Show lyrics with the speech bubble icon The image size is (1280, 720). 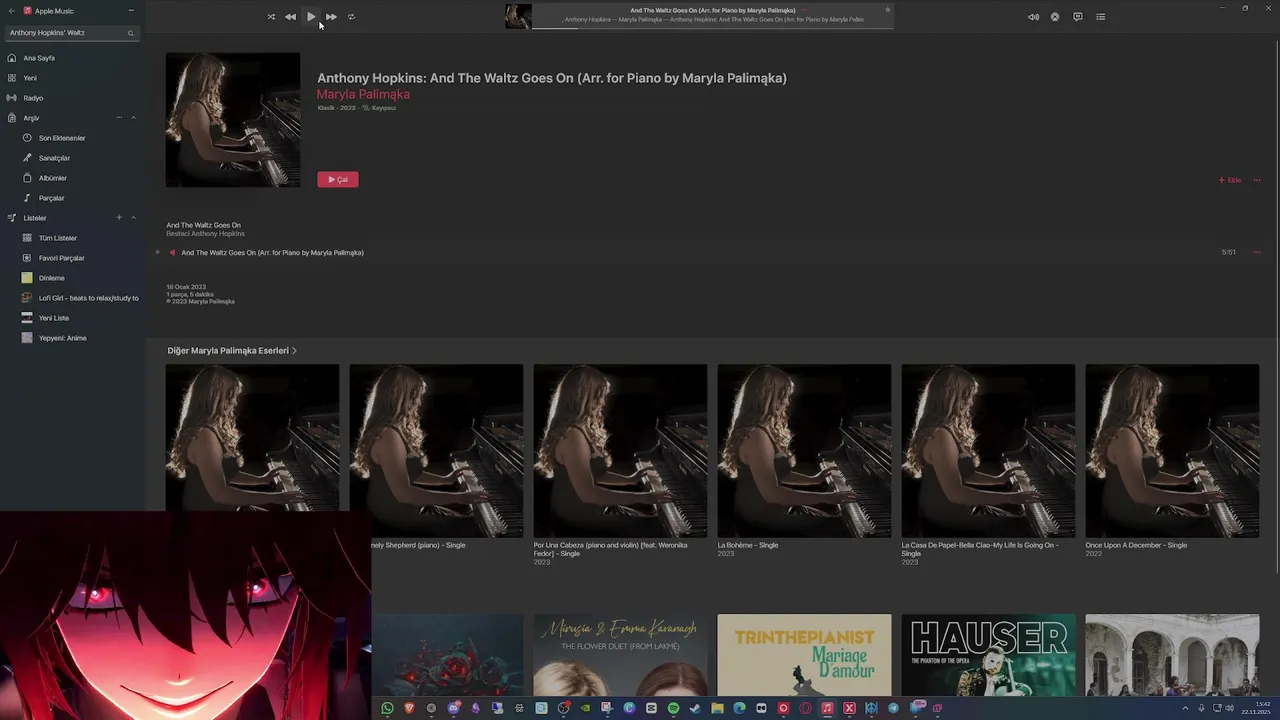coord(1078,17)
